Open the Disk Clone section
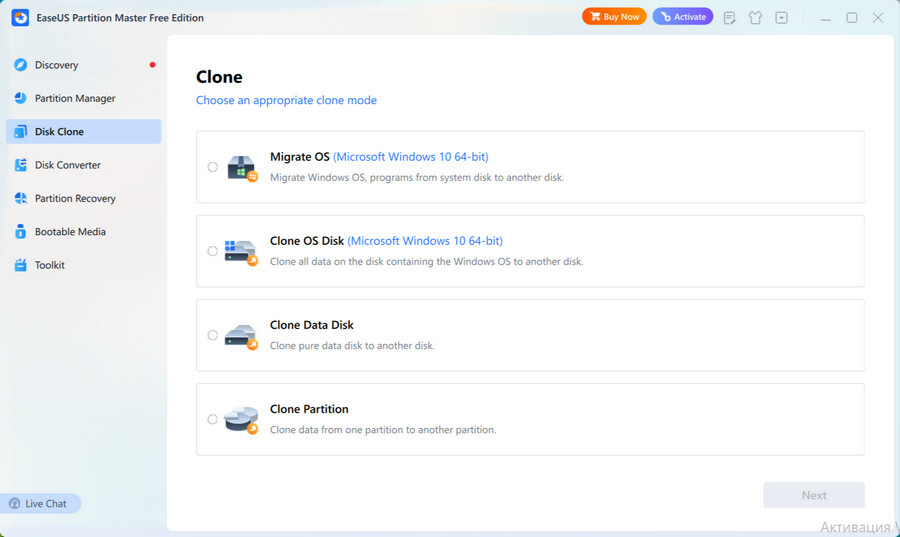 84,131
